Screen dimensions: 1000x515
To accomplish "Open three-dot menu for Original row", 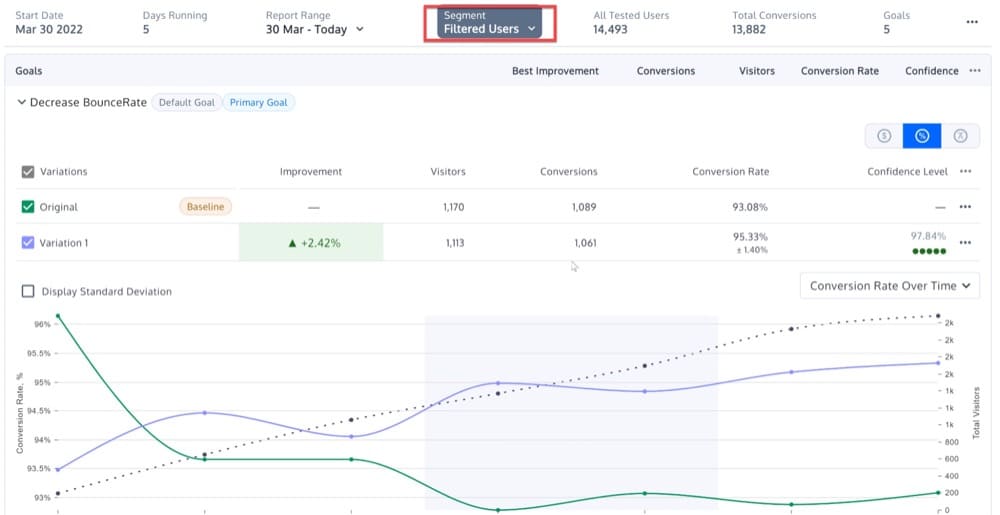I will point(965,207).
